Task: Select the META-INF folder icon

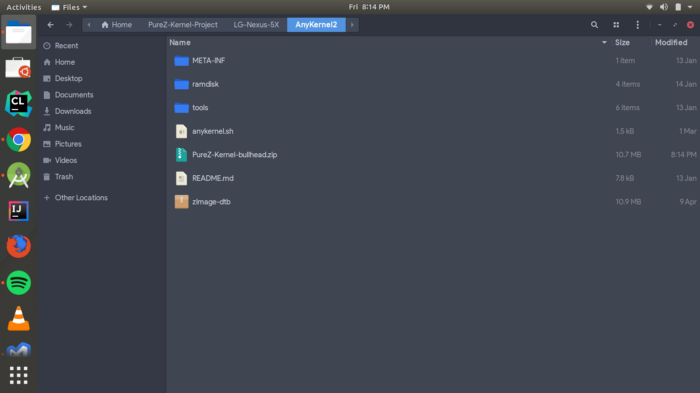Action: click(x=181, y=61)
